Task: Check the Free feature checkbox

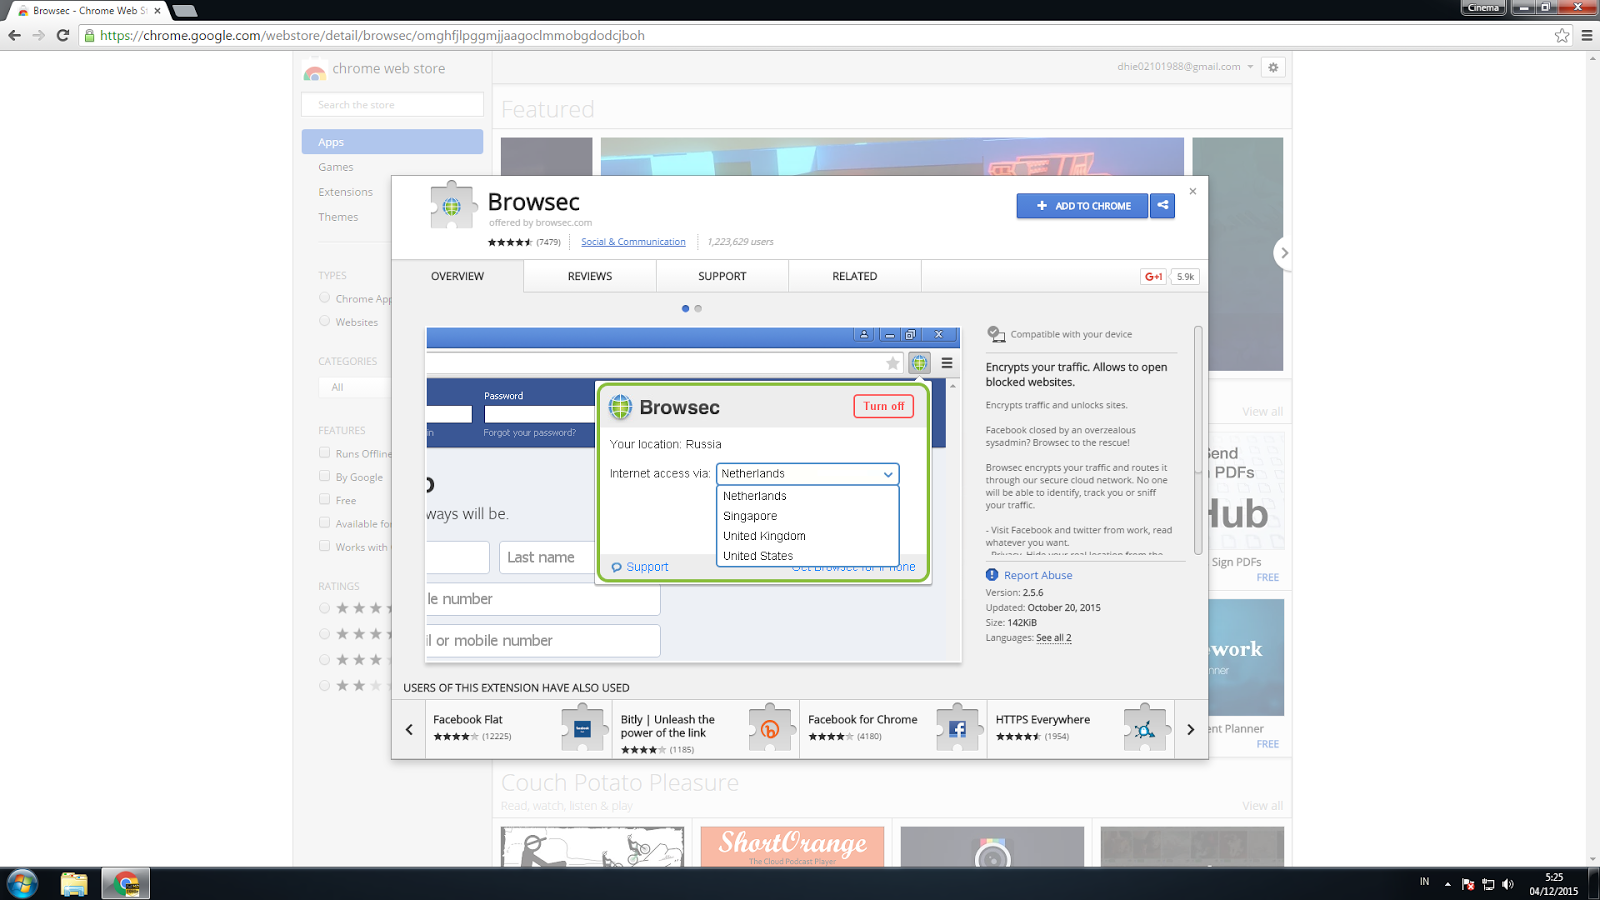Action: point(324,499)
